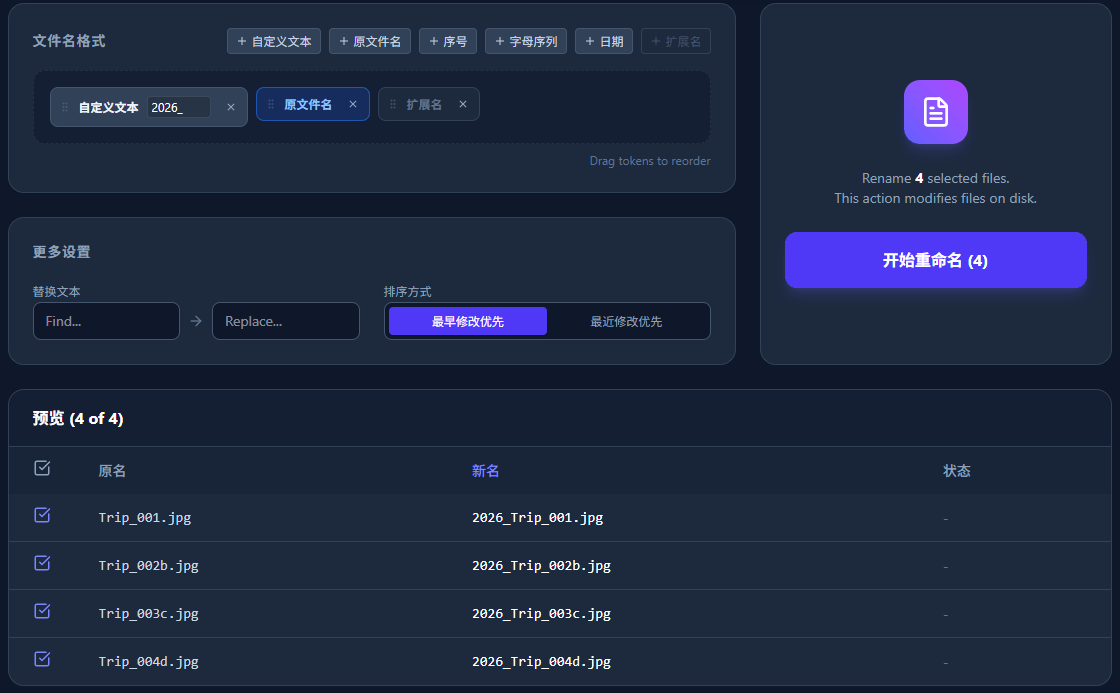
Task: Click new name 2026_Trip_003c.jpg
Action: pyautogui.click(x=541, y=614)
